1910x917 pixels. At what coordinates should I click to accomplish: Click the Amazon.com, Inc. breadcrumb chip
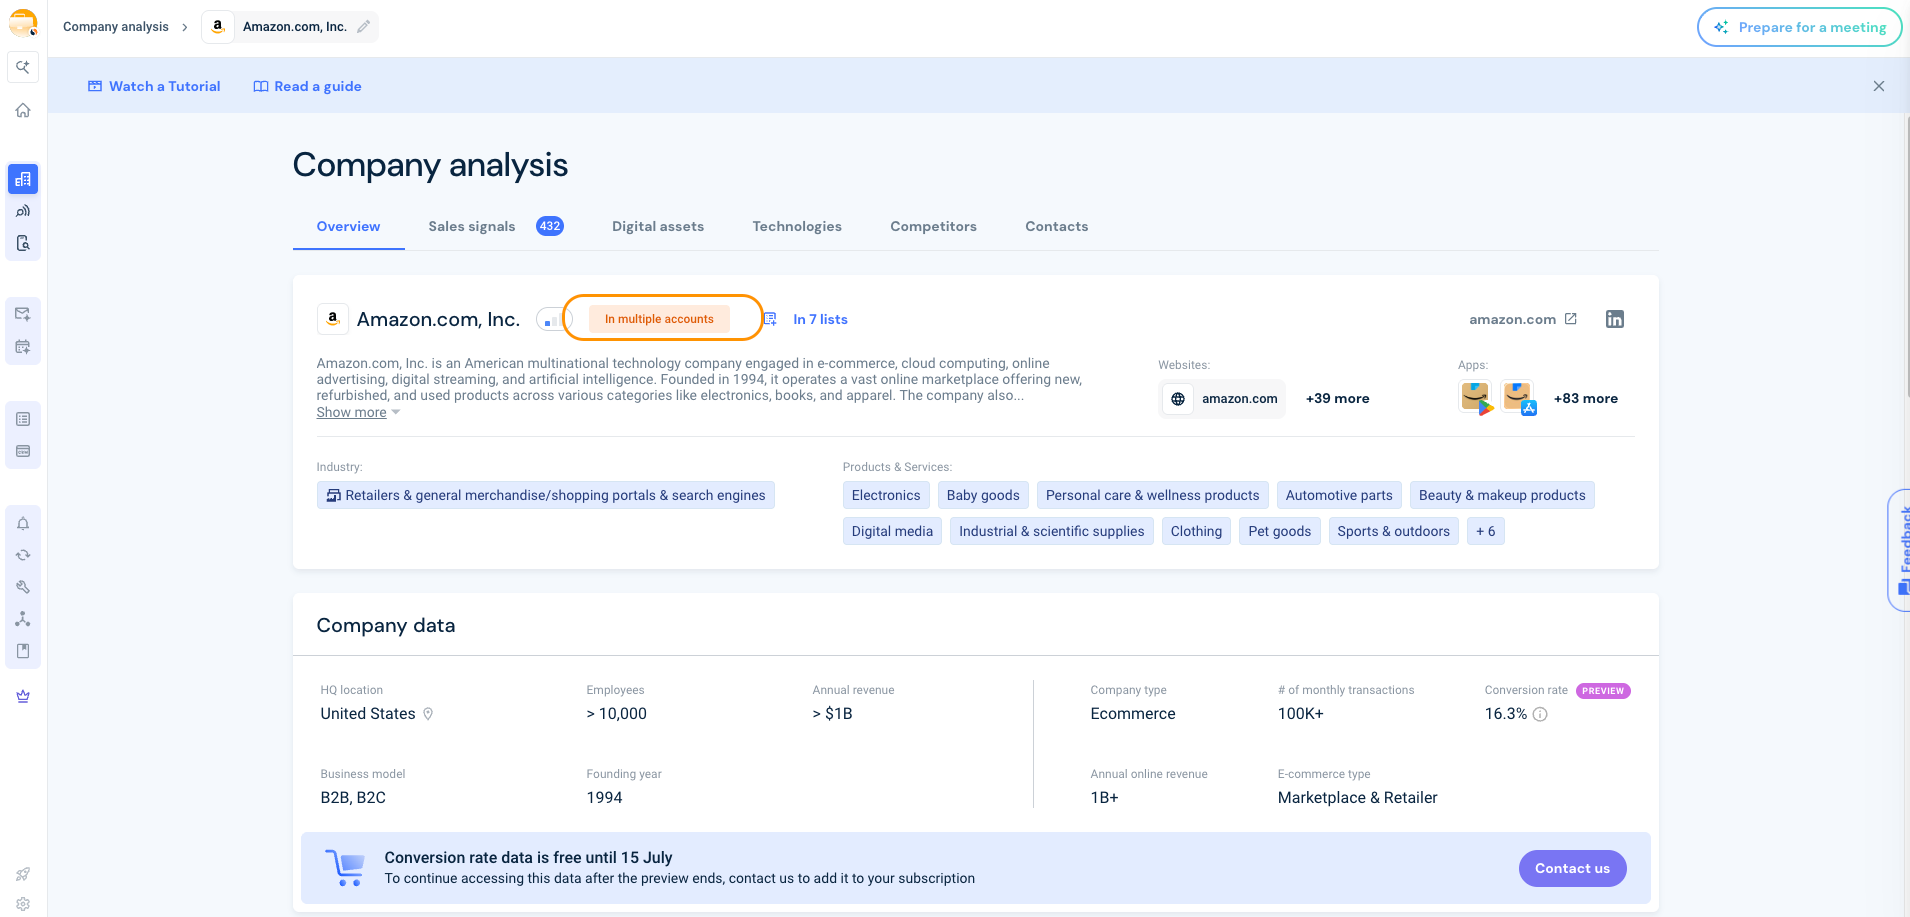290,27
